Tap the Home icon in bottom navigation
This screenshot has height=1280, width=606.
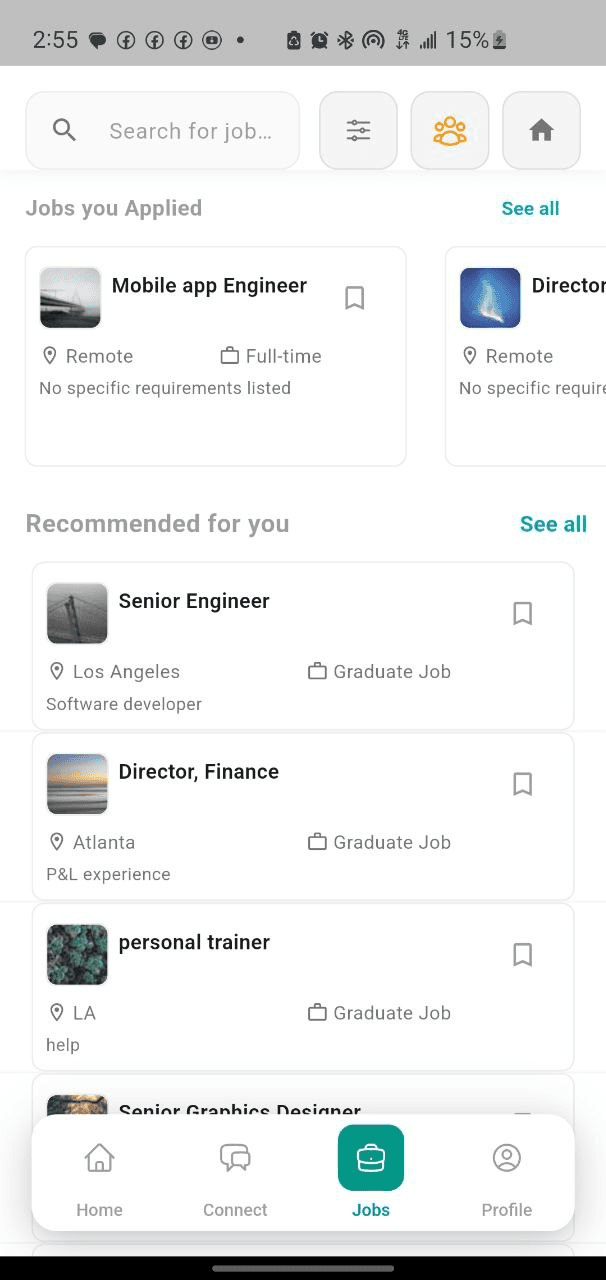[x=99, y=1157]
